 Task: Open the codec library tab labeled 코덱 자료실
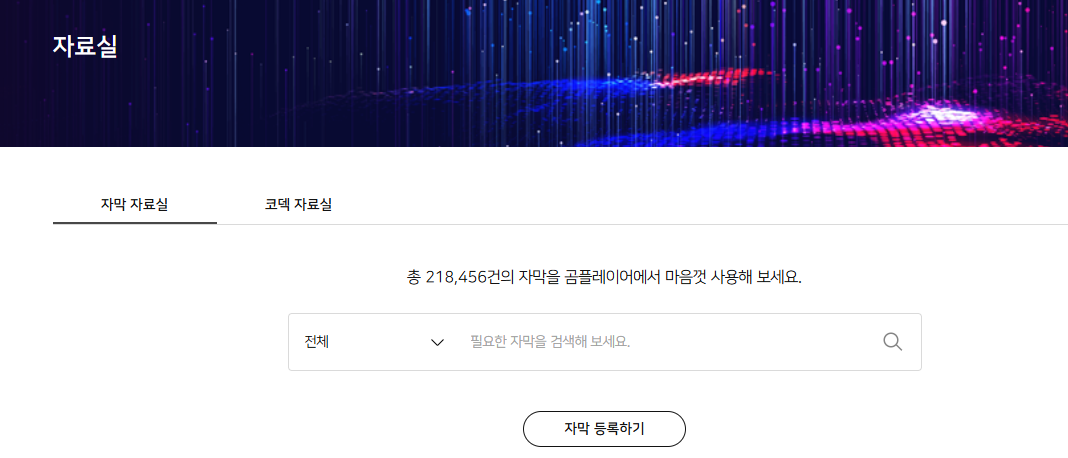coord(298,204)
